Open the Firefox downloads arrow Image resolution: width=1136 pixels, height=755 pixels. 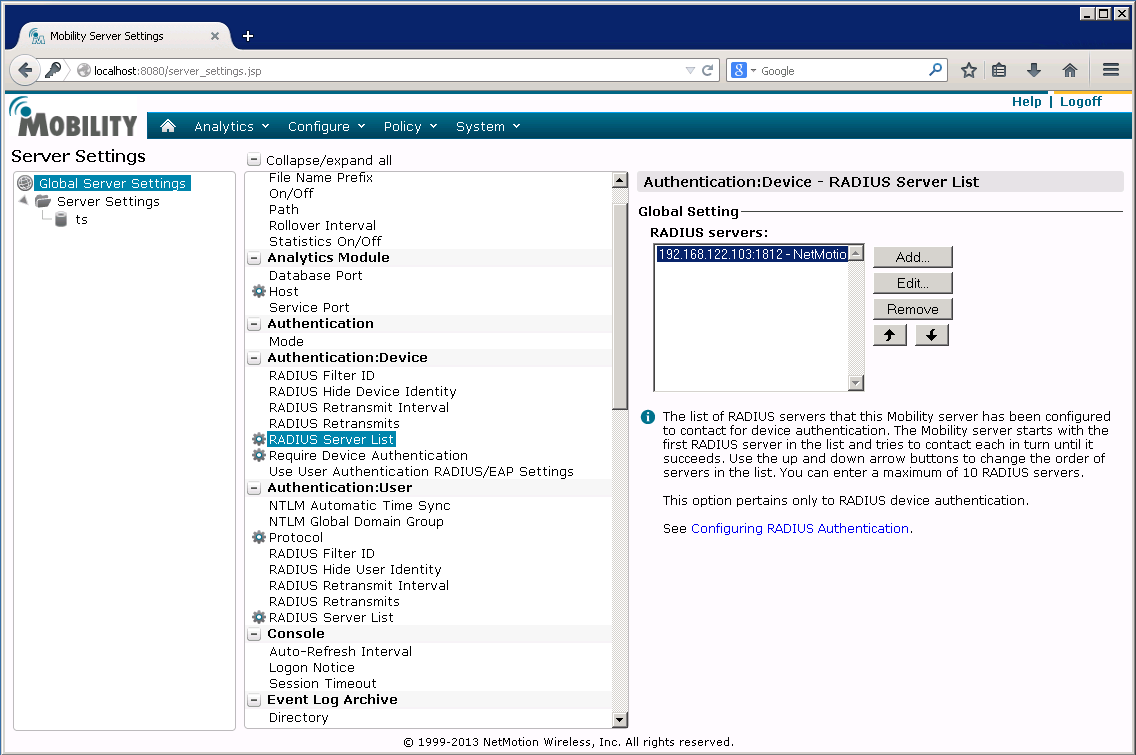[1034, 70]
